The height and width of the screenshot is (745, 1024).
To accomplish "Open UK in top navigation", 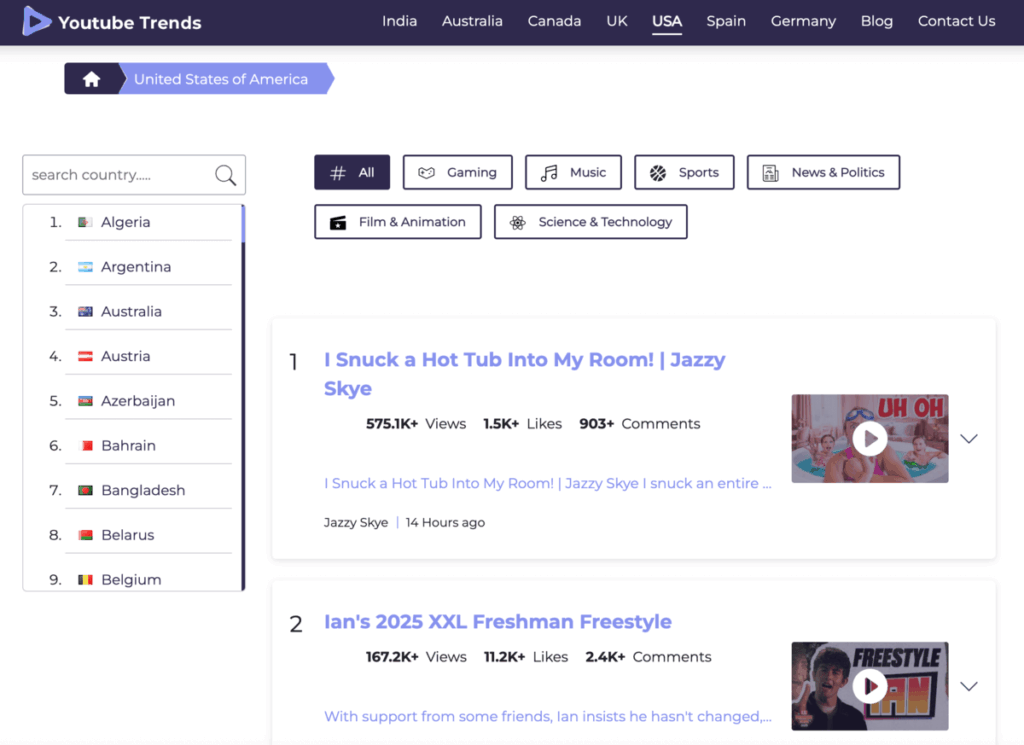I will (x=616, y=22).
